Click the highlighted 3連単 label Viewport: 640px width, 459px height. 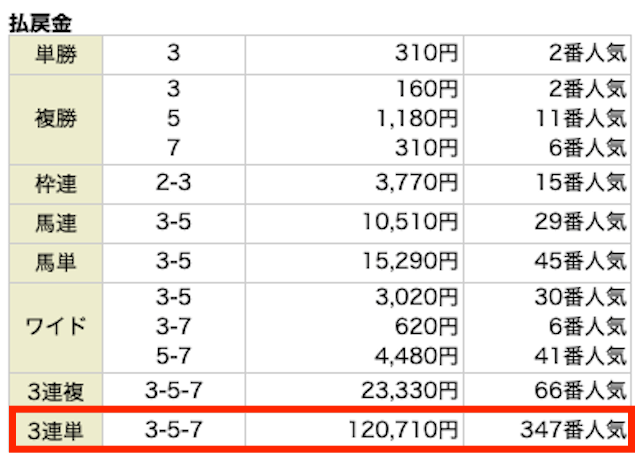tap(56, 430)
